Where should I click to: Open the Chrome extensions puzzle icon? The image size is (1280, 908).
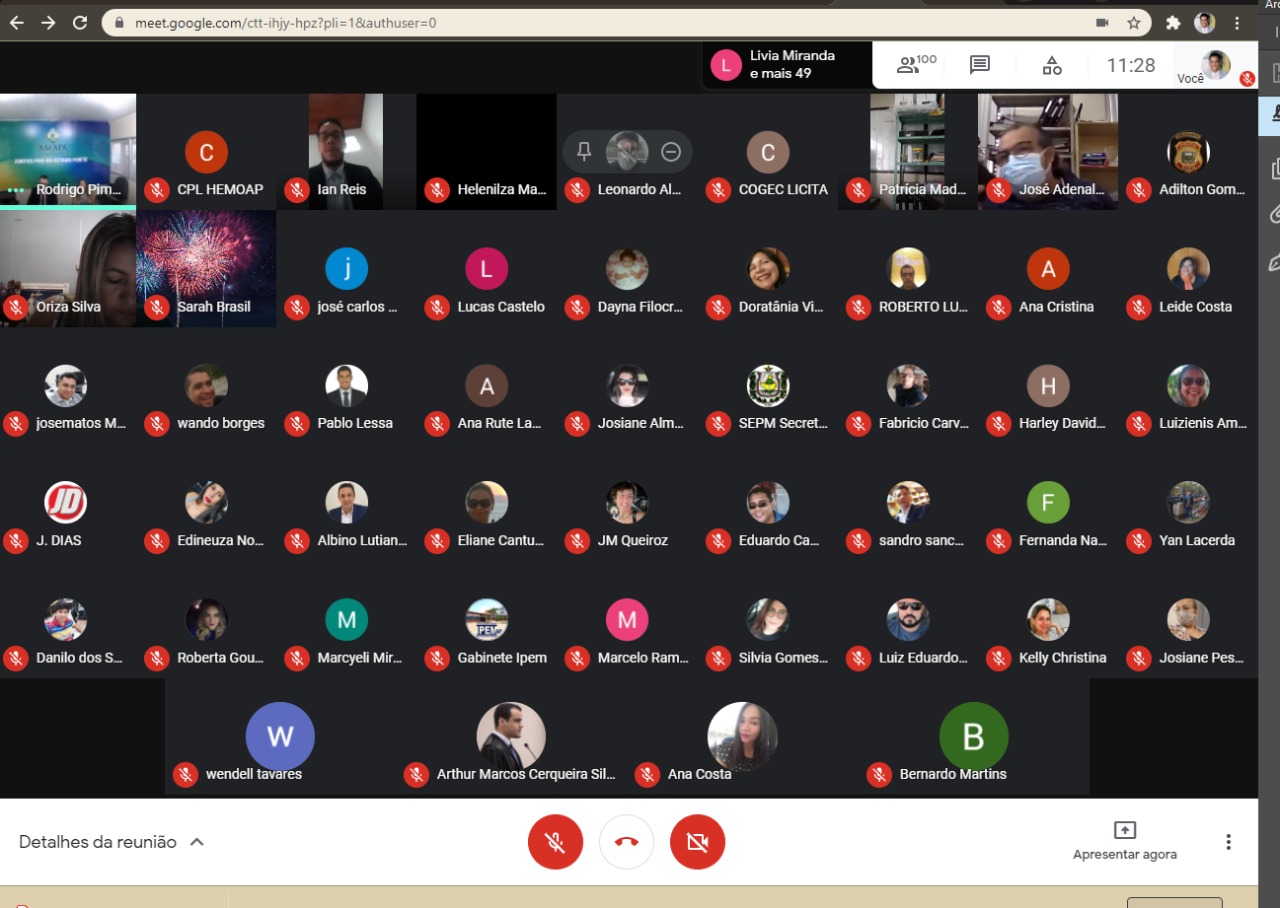tap(1173, 22)
